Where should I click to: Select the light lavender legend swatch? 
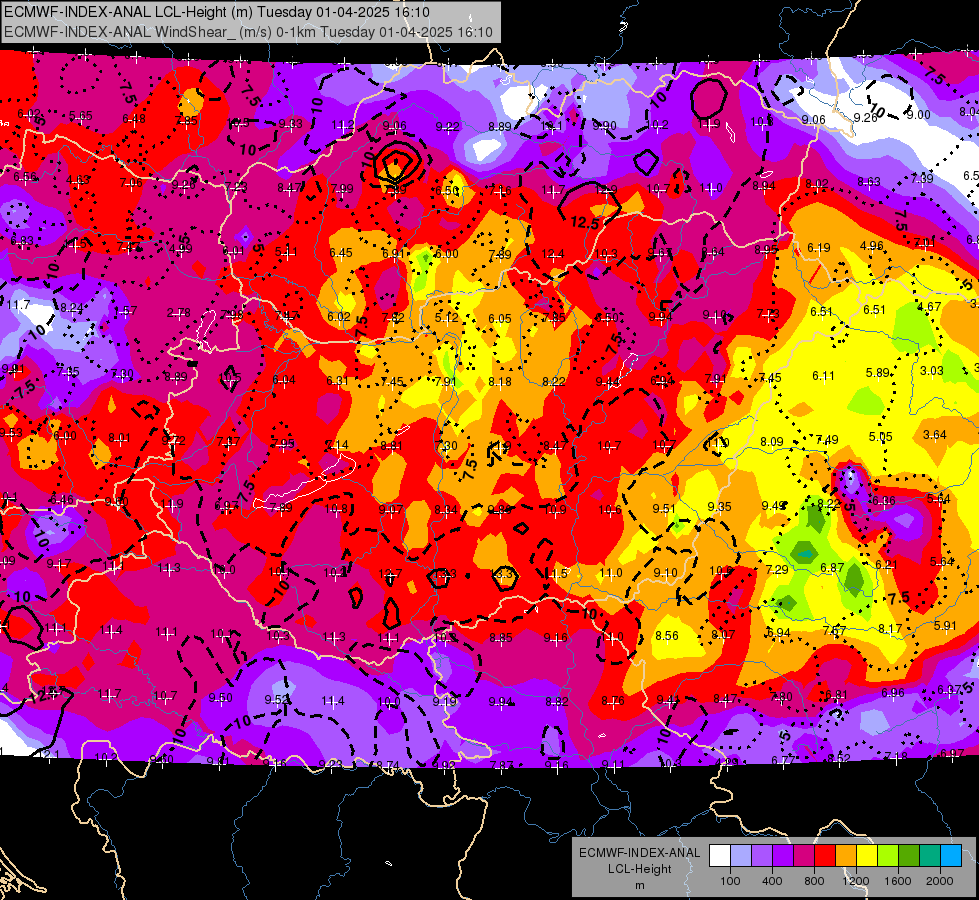[x=741, y=856]
